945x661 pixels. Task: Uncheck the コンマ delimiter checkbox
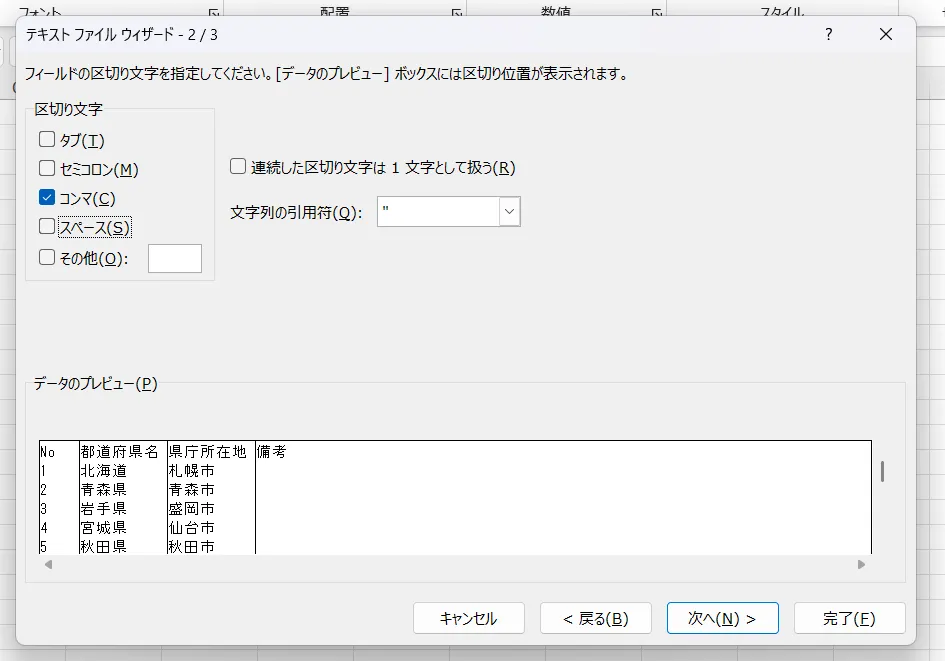coord(47,198)
